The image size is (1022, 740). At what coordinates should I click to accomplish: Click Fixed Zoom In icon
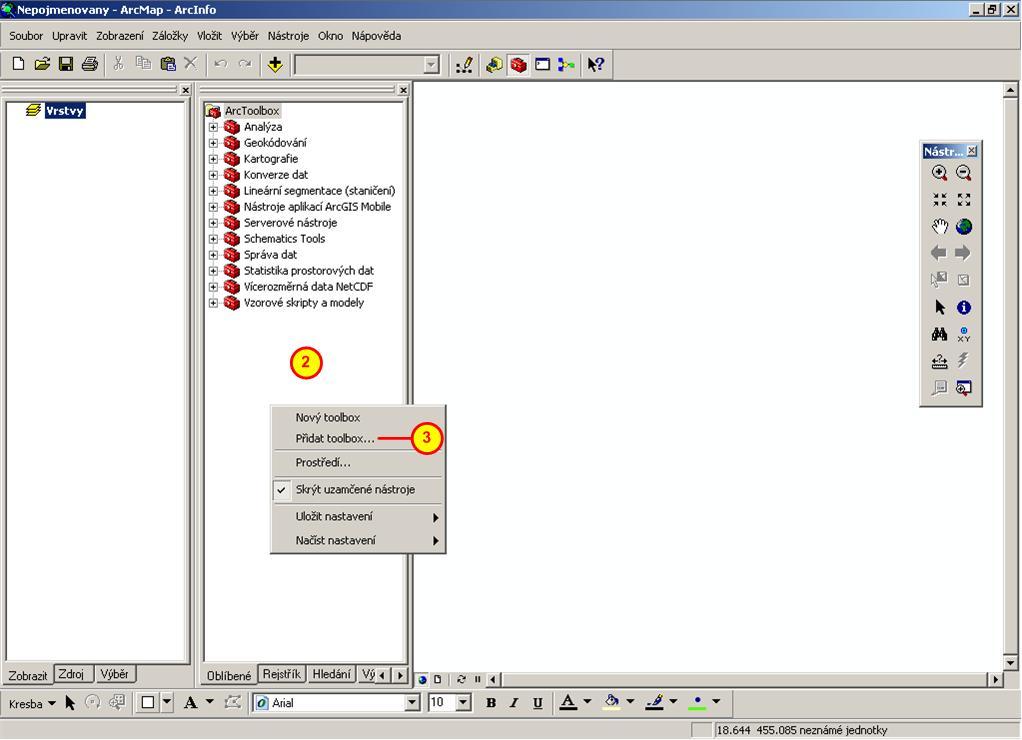(939, 200)
